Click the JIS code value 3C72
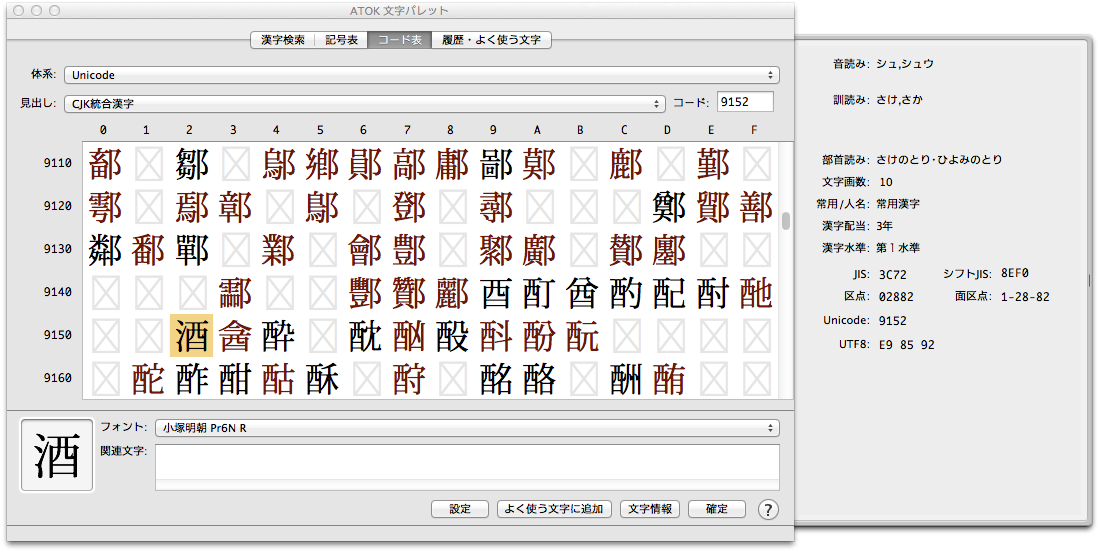 (892, 274)
